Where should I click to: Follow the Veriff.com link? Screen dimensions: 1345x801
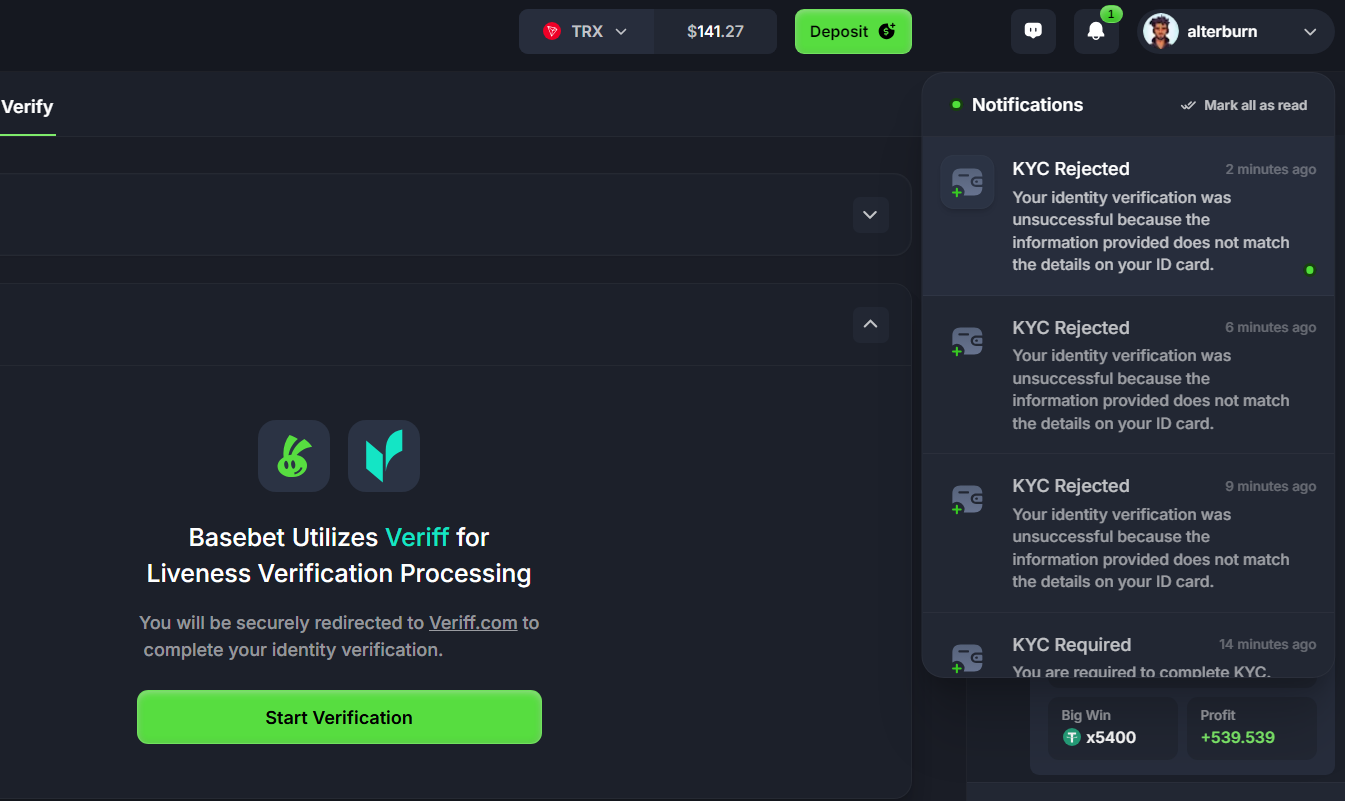pos(473,623)
